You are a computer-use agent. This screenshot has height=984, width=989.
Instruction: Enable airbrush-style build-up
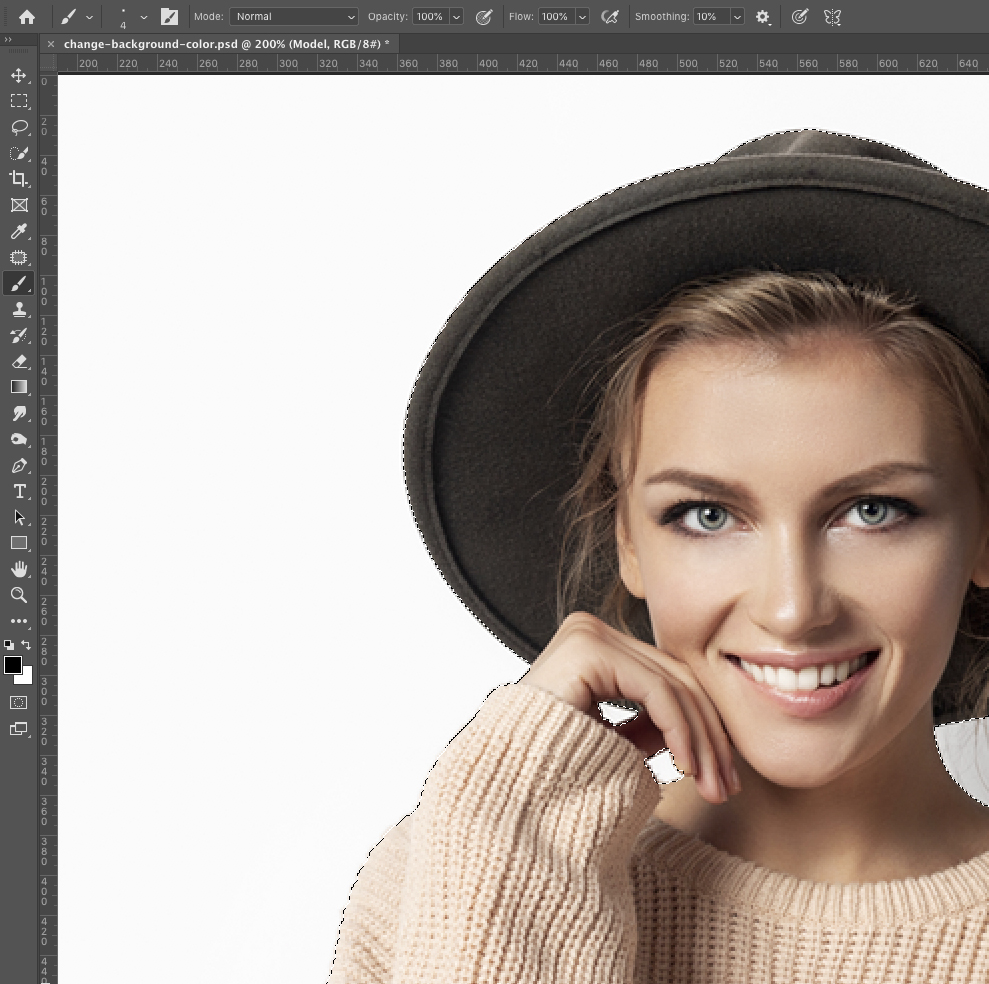click(x=609, y=17)
